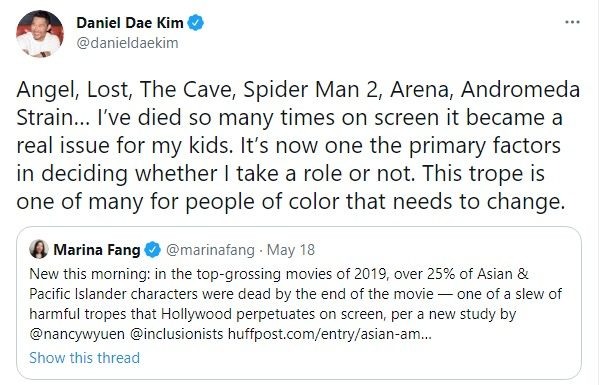The image size is (600, 385).
Task: Open the @nancywyuen mention
Action: (77, 334)
